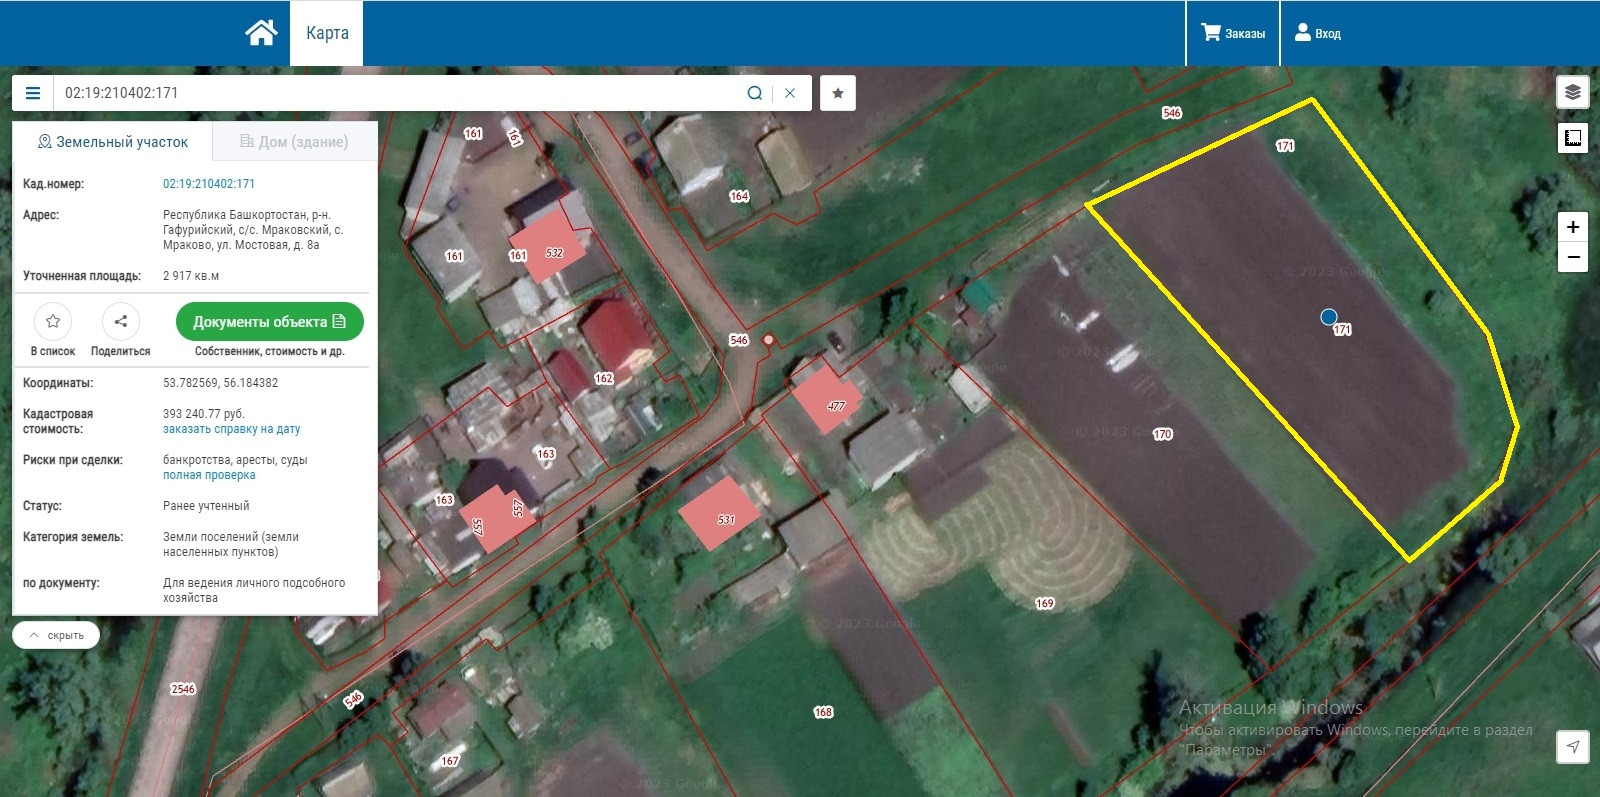Collapse info panel with скрыть
1600x797 pixels.
click(x=56, y=635)
